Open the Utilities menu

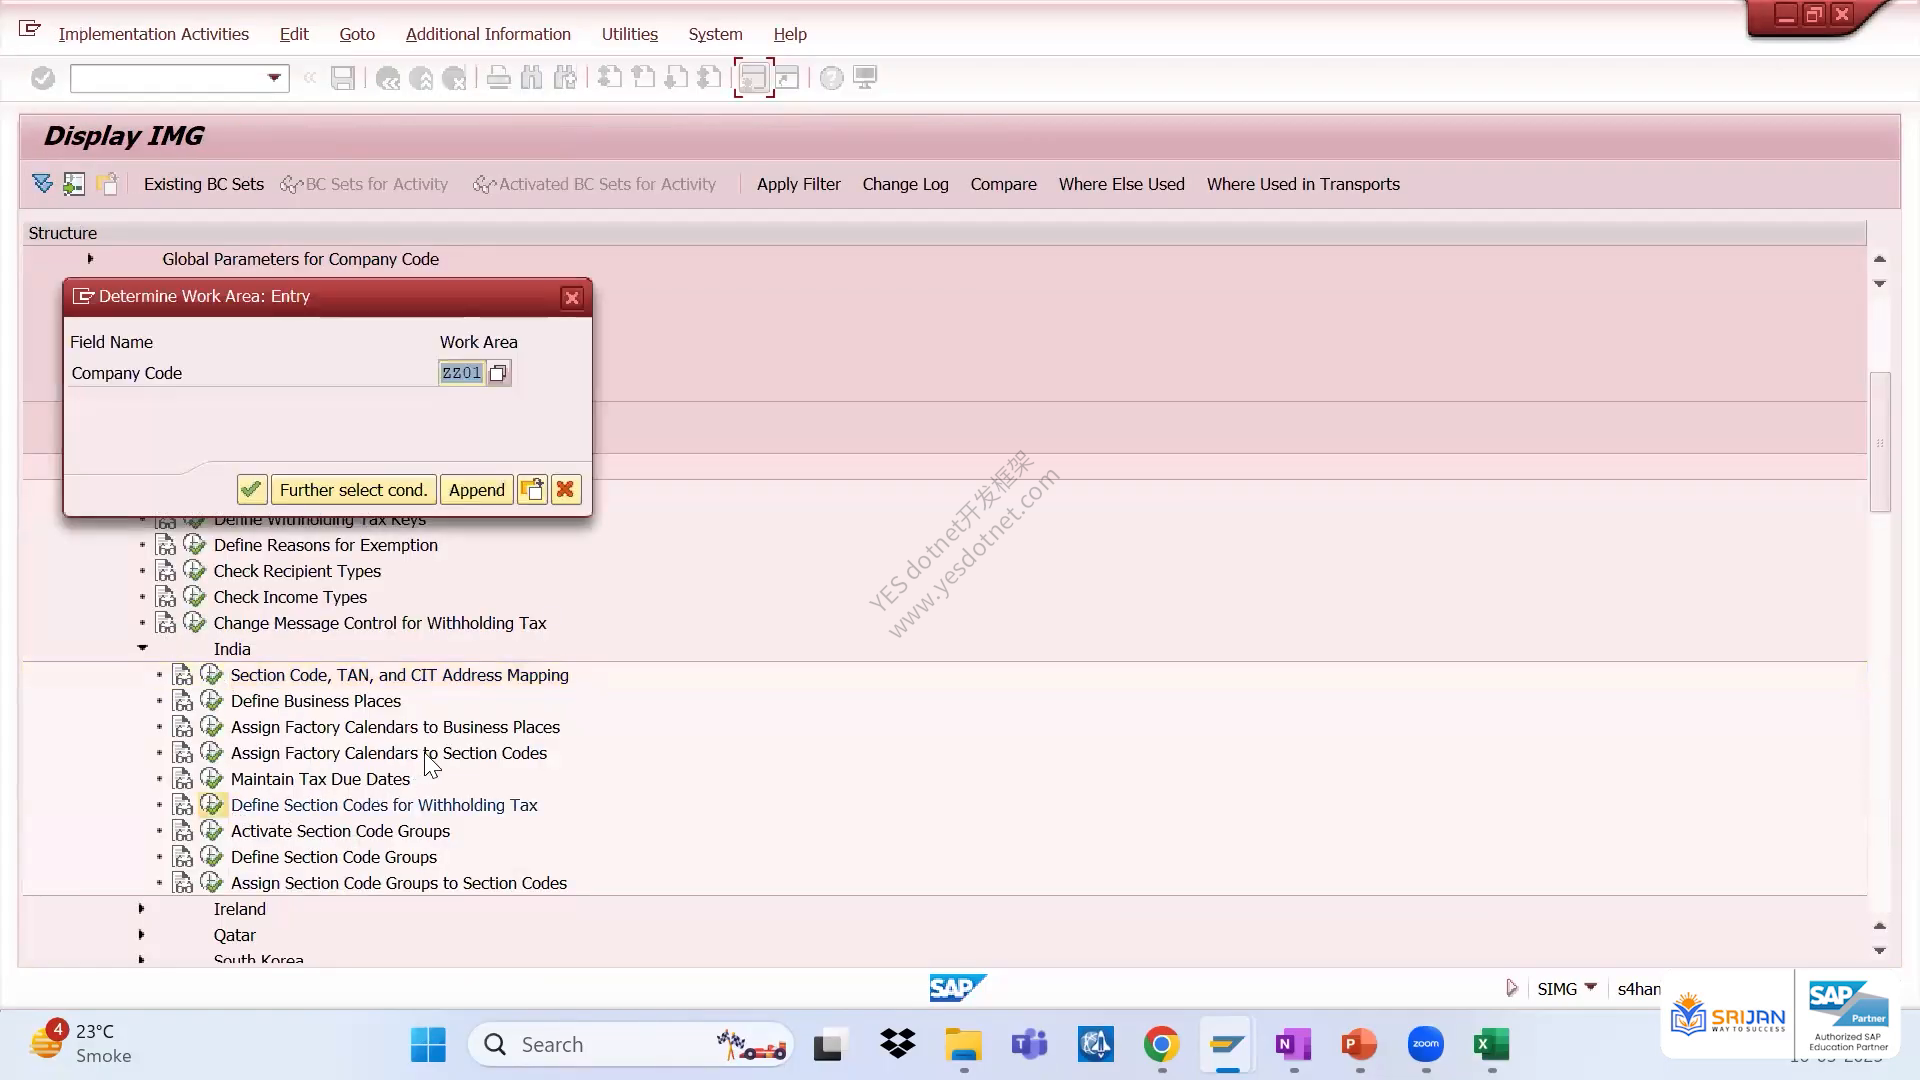pos(629,34)
